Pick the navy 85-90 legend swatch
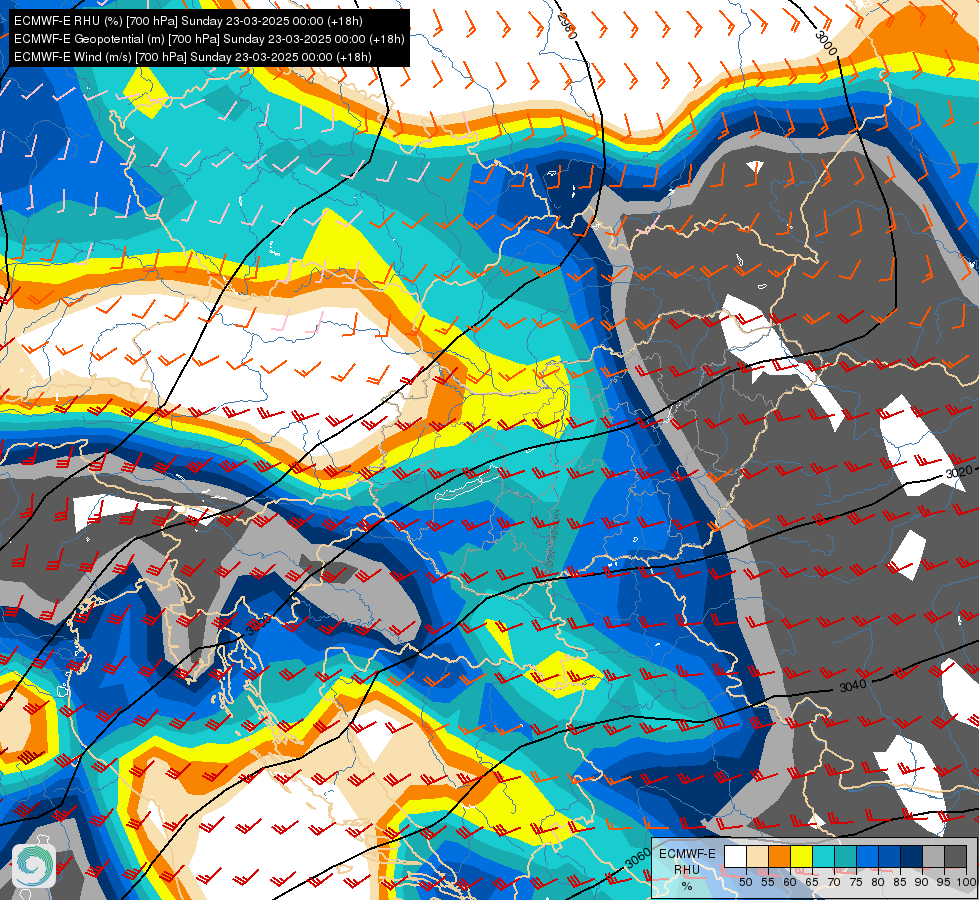The image size is (979, 900). tap(912, 856)
